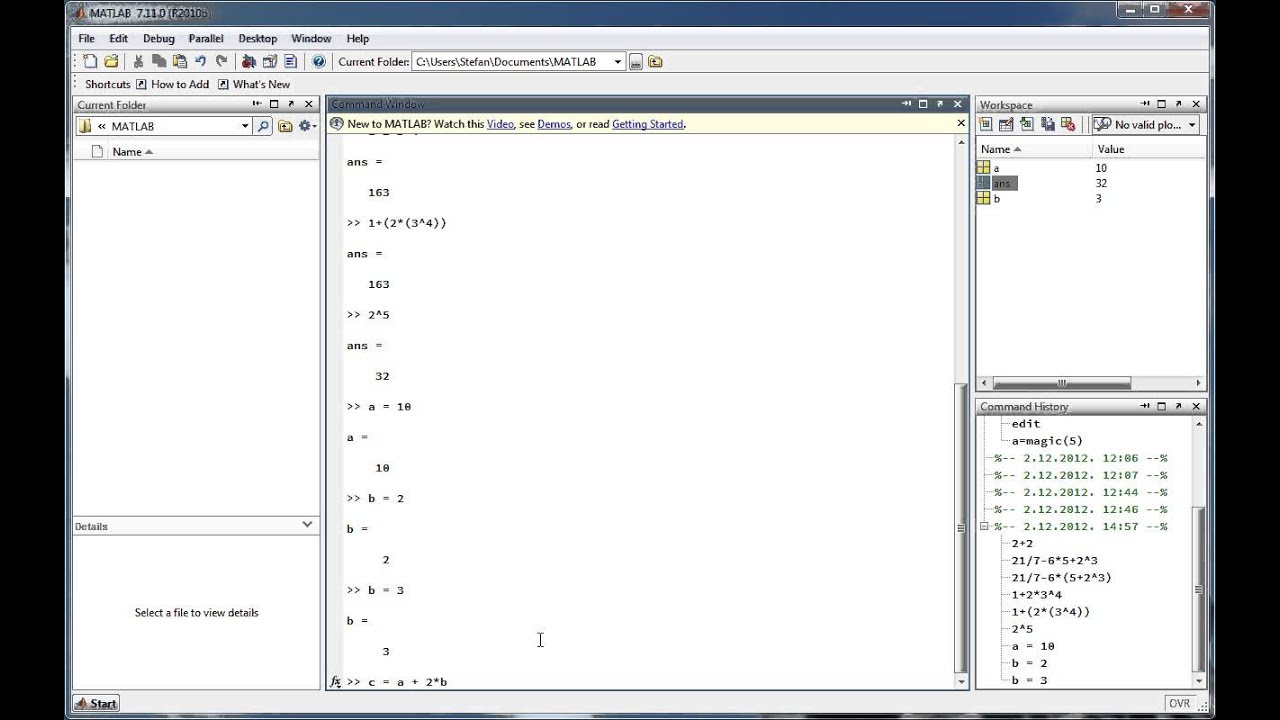The image size is (1280, 720).
Task: Select 'a = 10' in Command History
Action: pos(1033,646)
